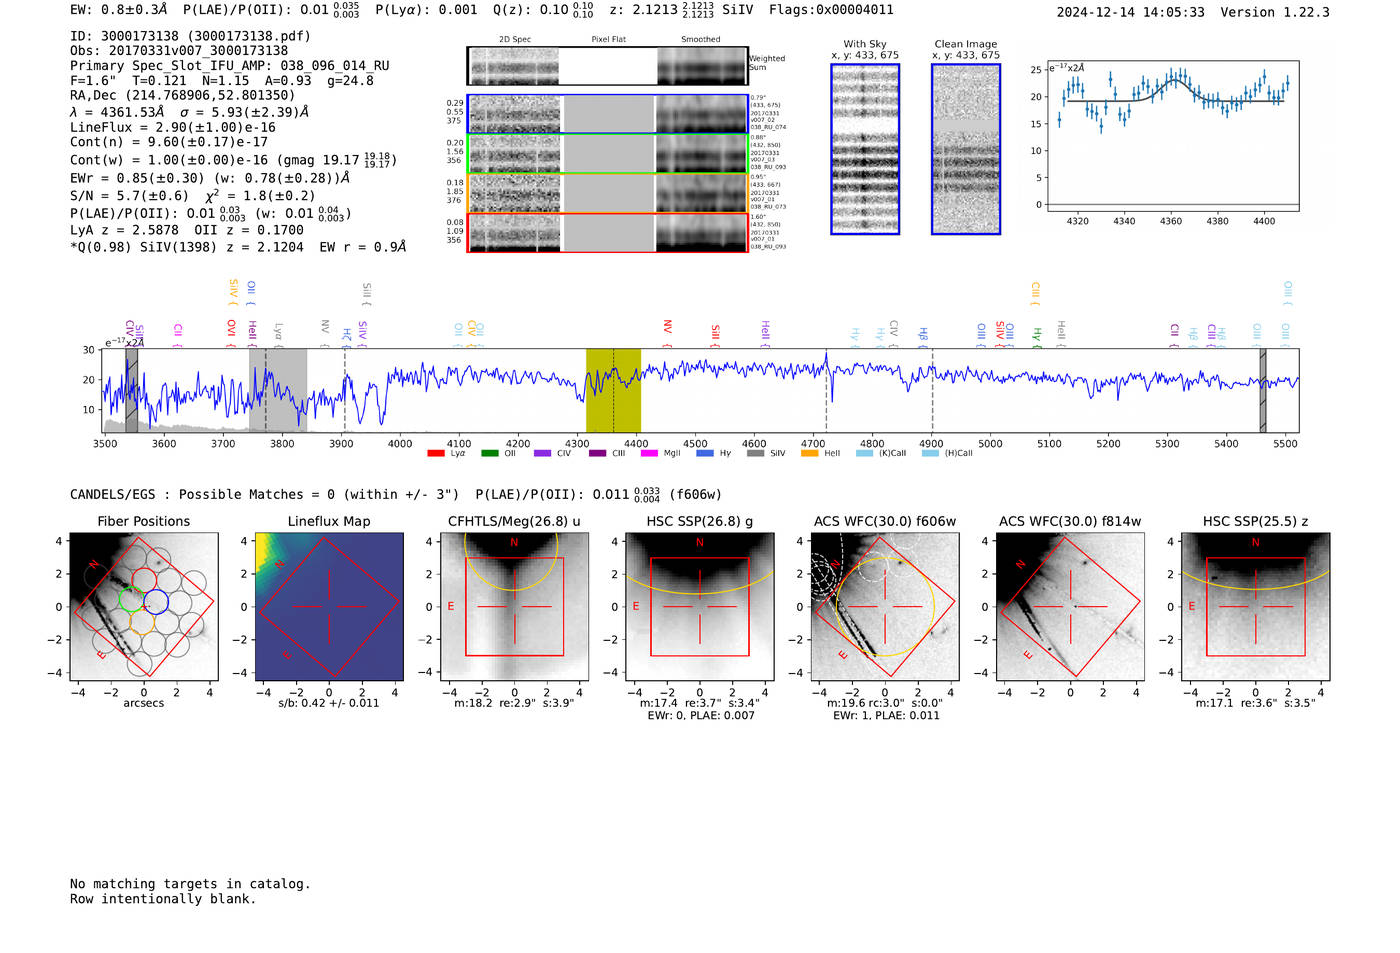Open the ACS WFC f814w cutout
The height and width of the screenshot is (953, 1400).
click(x=1070, y=606)
